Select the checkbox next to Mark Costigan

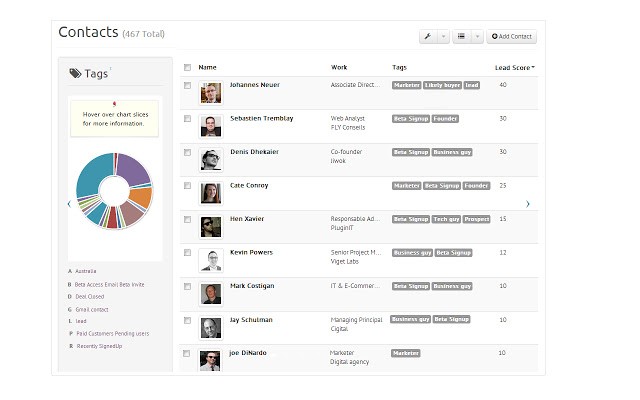(x=187, y=287)
